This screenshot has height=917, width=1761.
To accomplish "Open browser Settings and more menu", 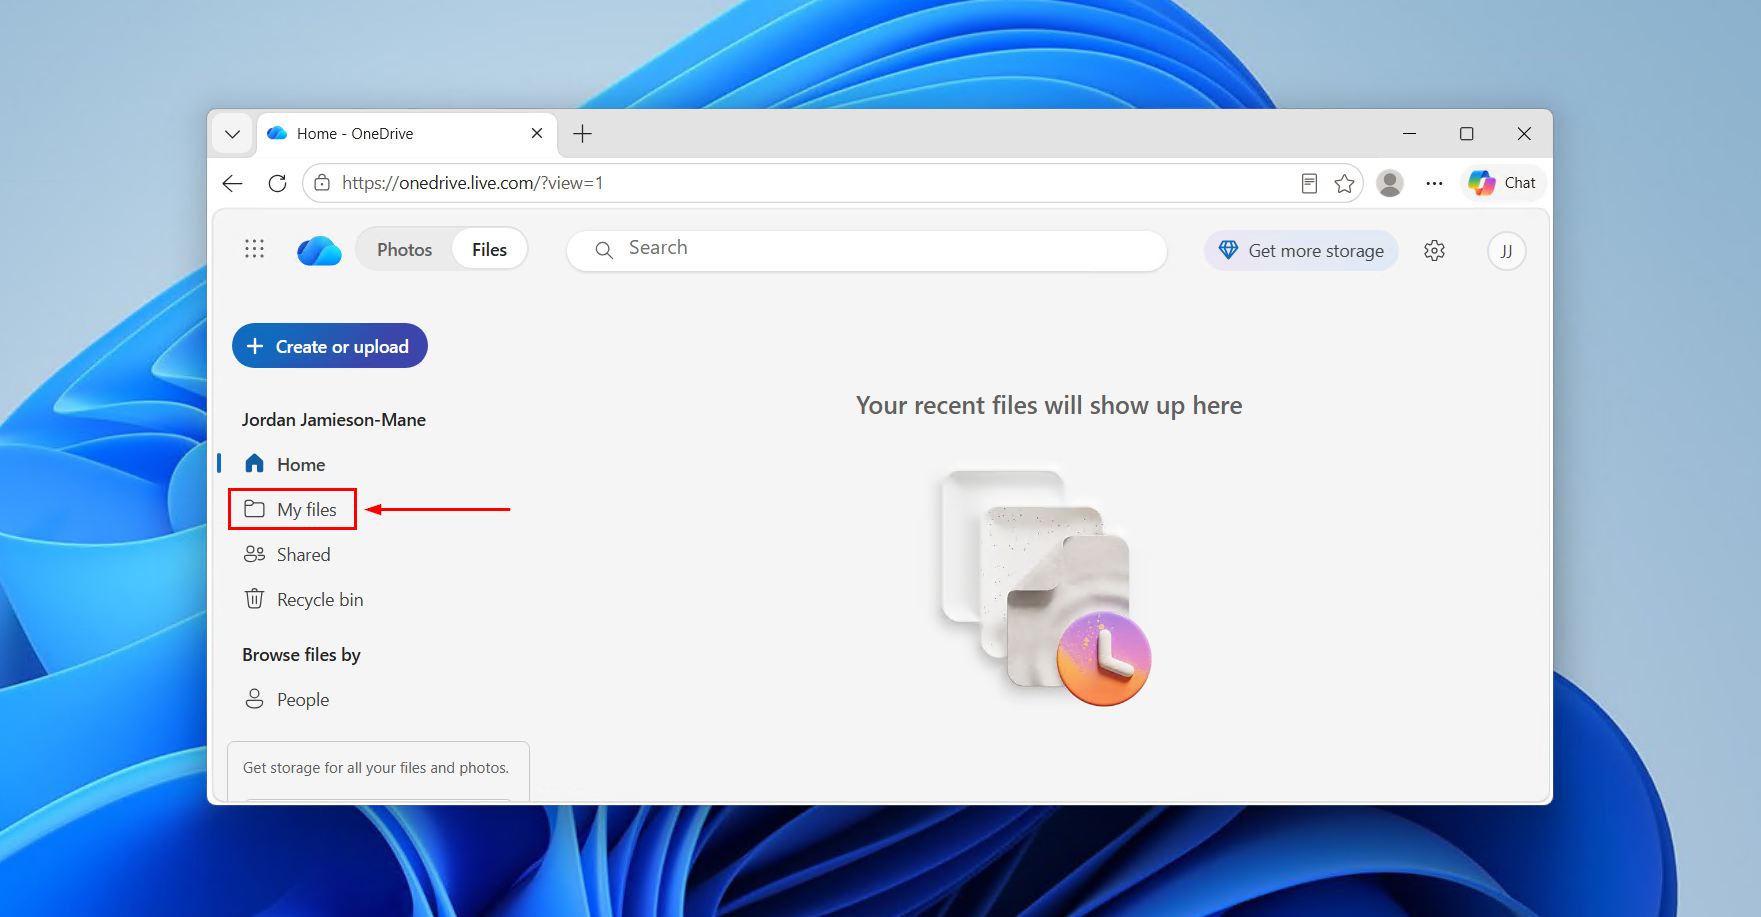I will click(1434, 183).
